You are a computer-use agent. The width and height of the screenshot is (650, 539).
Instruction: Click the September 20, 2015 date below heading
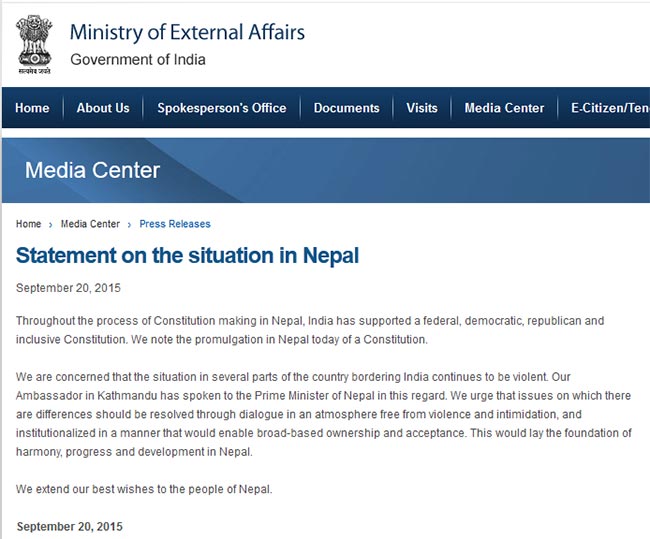(68, 288)
